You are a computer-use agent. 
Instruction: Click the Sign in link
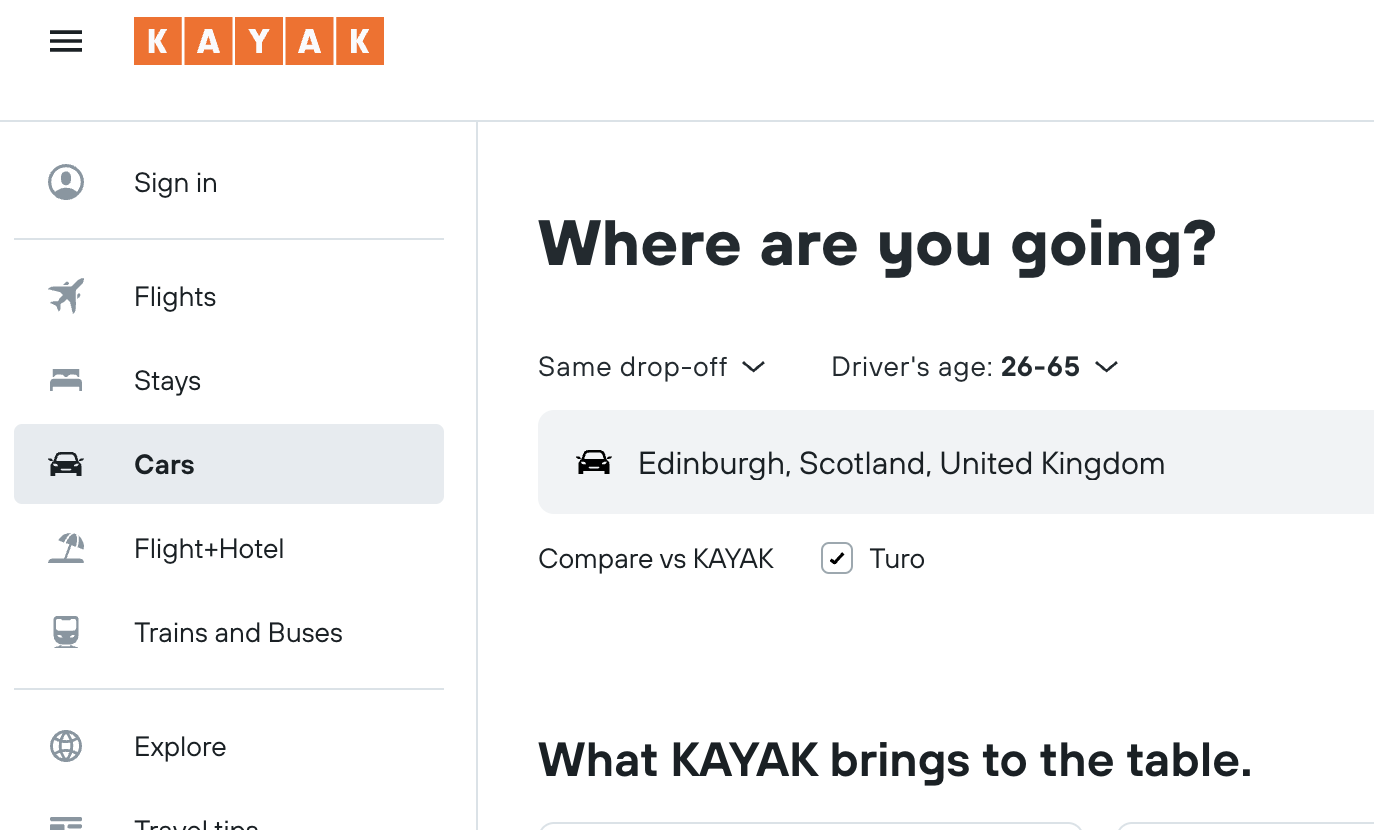point(229,182)
